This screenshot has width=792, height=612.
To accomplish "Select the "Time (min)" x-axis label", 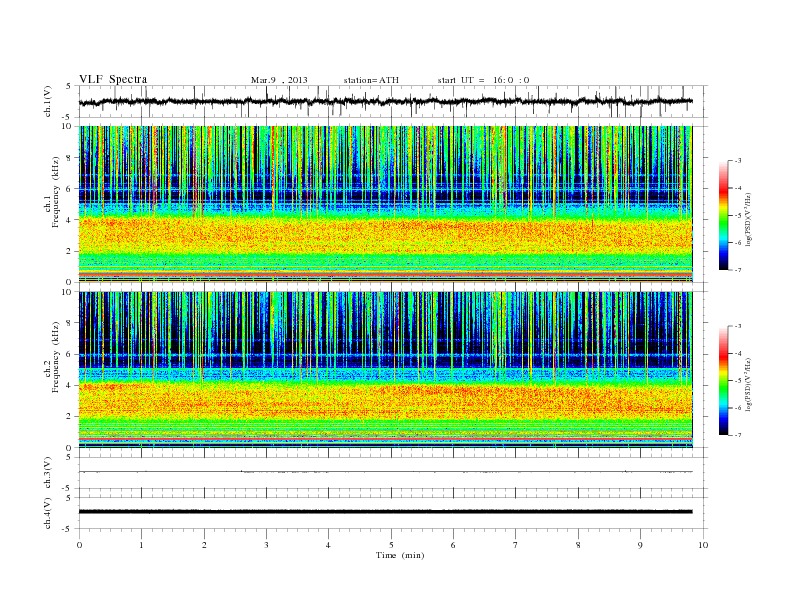I will [400, 555].
